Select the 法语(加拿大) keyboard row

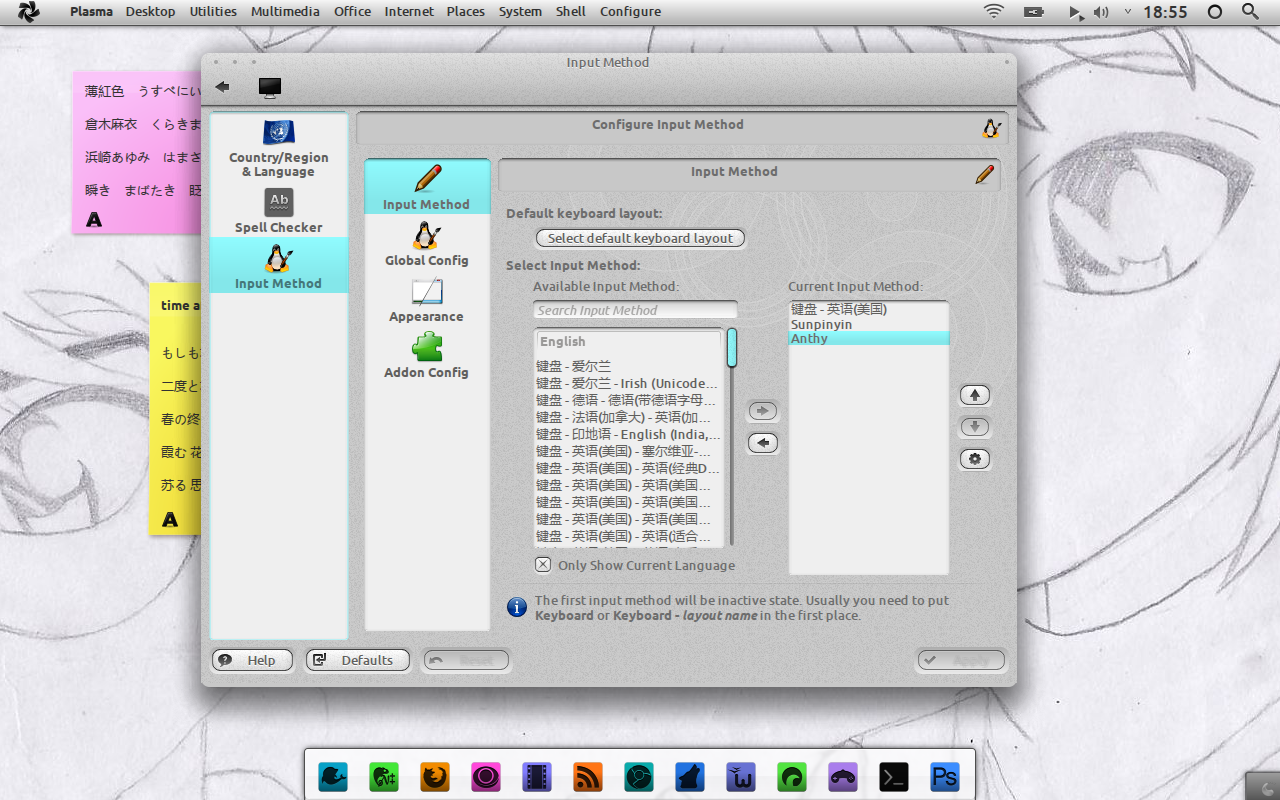628,417
